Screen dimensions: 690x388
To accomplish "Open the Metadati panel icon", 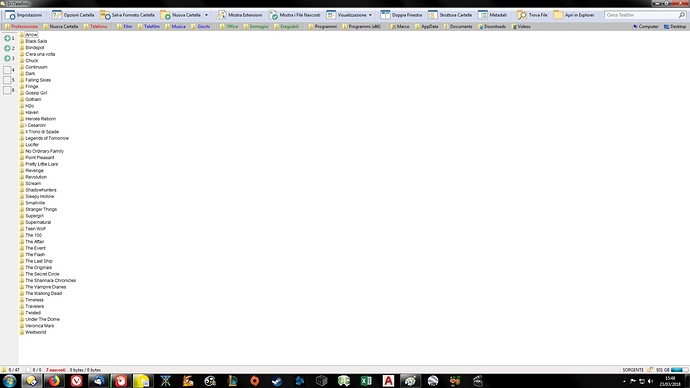I will click(483, 15).
